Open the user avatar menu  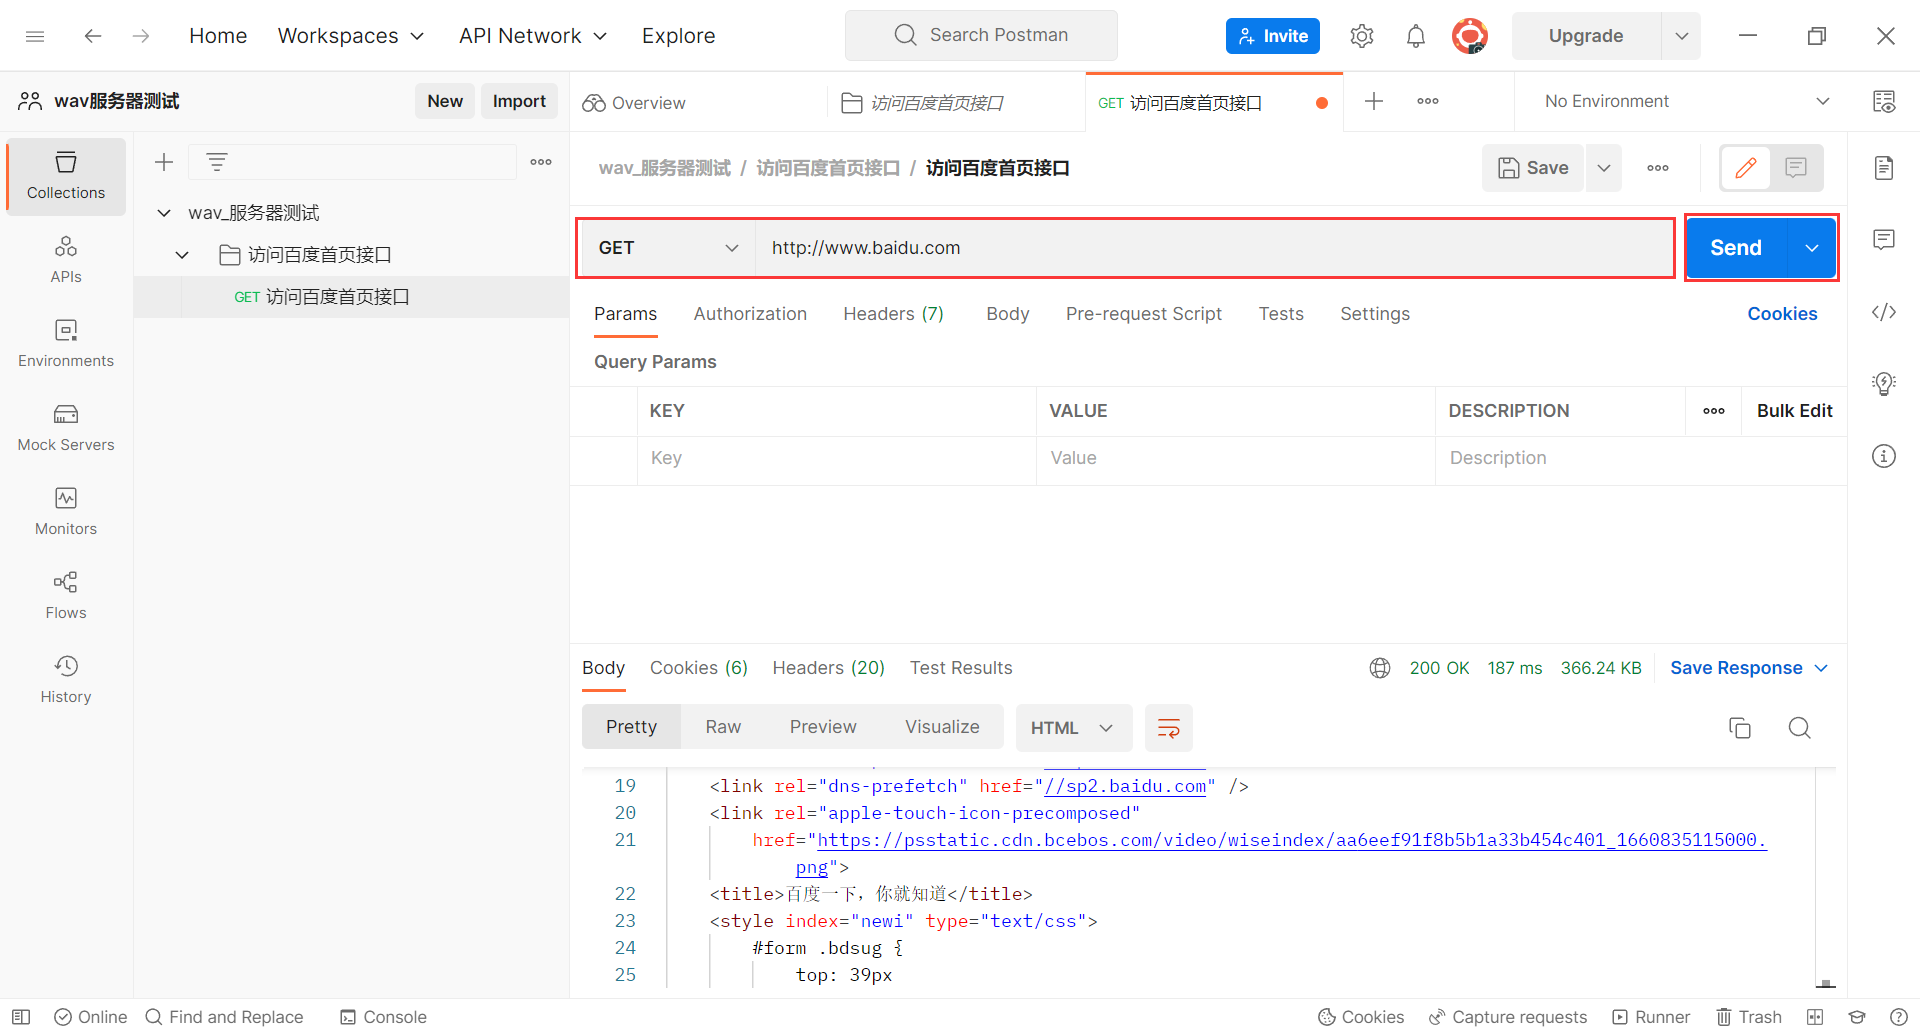[x=1470, y=36]
